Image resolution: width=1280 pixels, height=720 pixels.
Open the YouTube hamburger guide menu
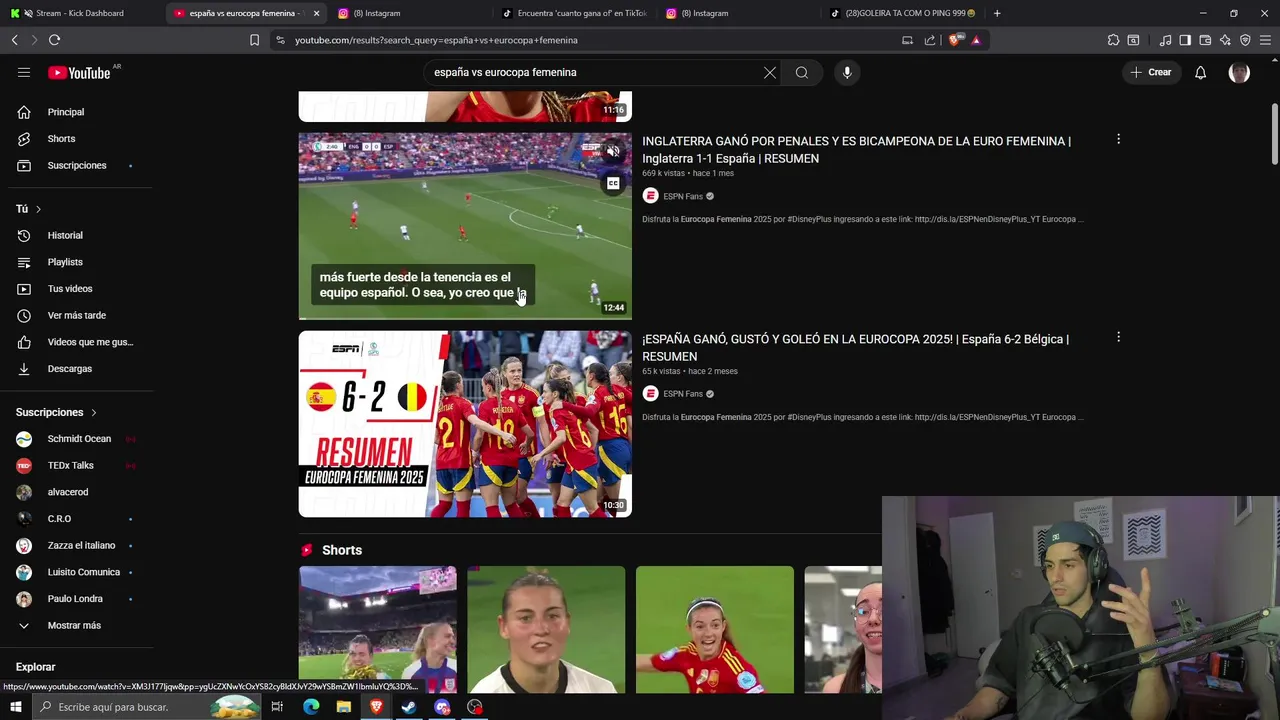24,72
